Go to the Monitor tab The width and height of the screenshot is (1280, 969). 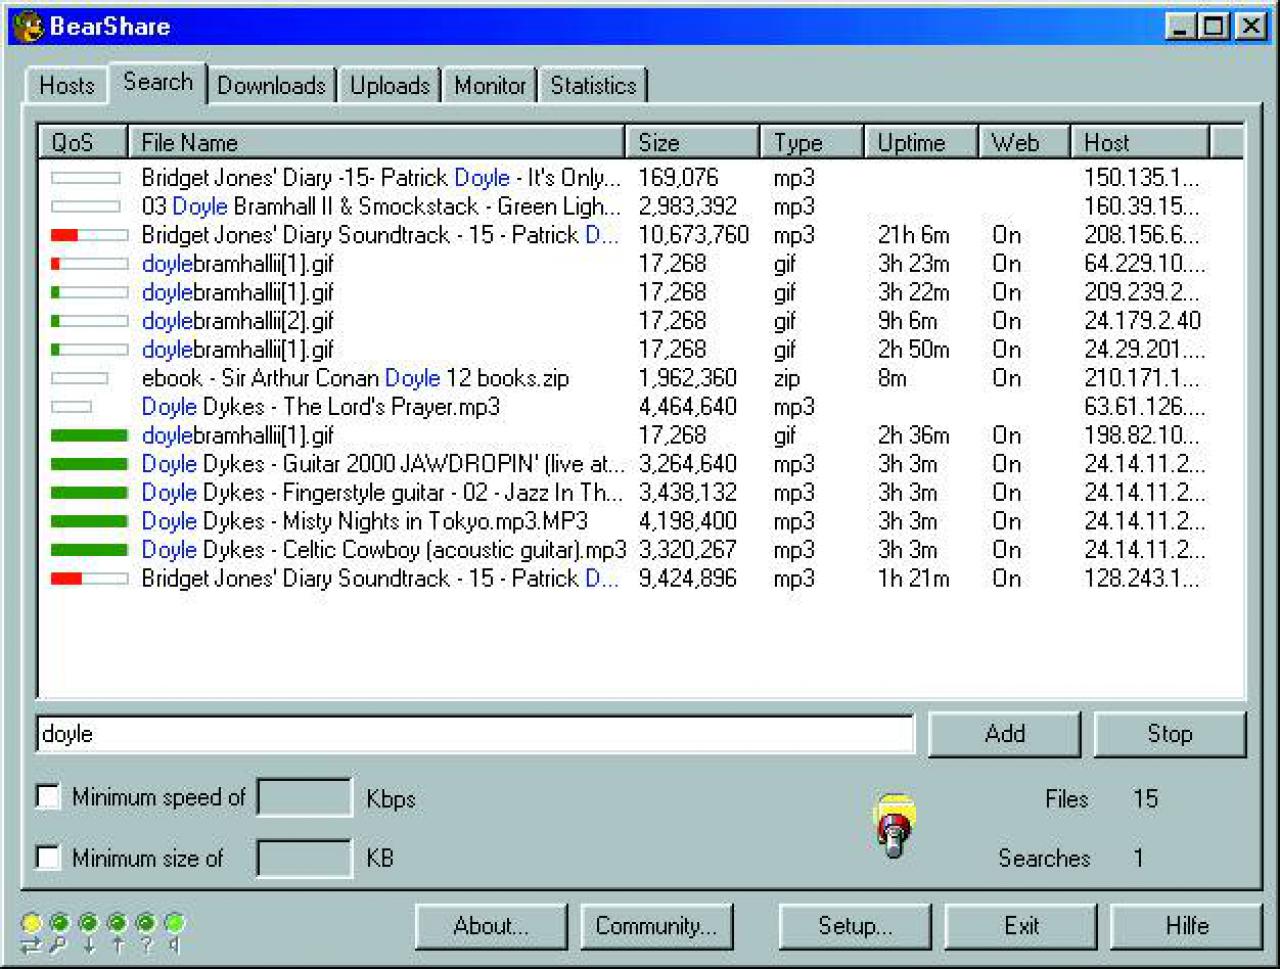pos(490,86)
